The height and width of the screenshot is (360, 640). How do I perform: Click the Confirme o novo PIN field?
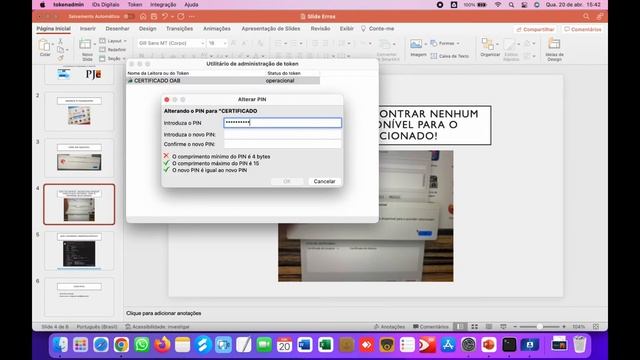[x=282, y=144]
